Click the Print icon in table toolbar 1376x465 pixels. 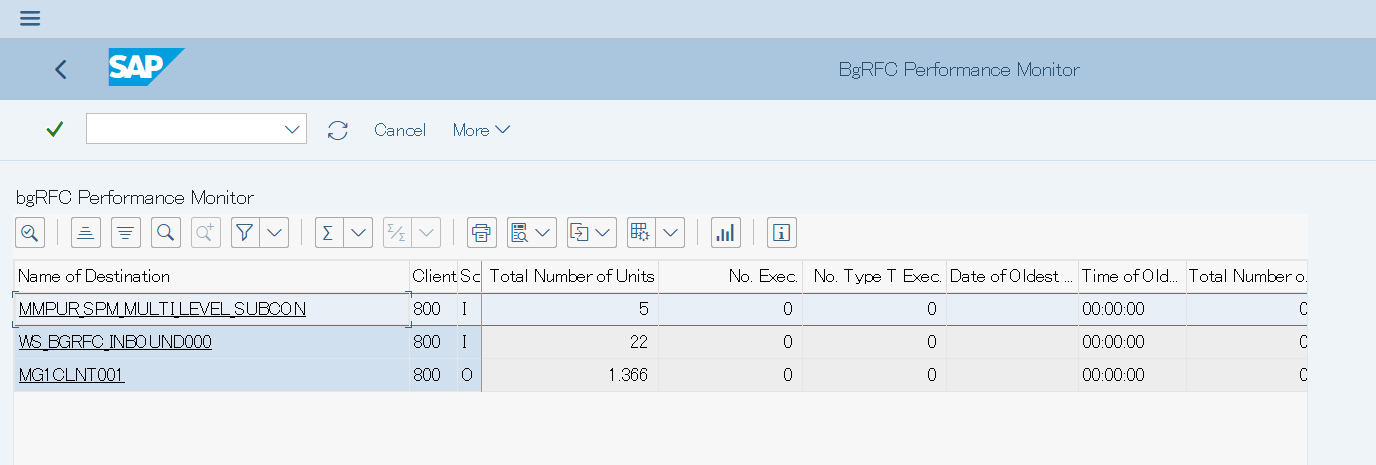click(482, 233)
